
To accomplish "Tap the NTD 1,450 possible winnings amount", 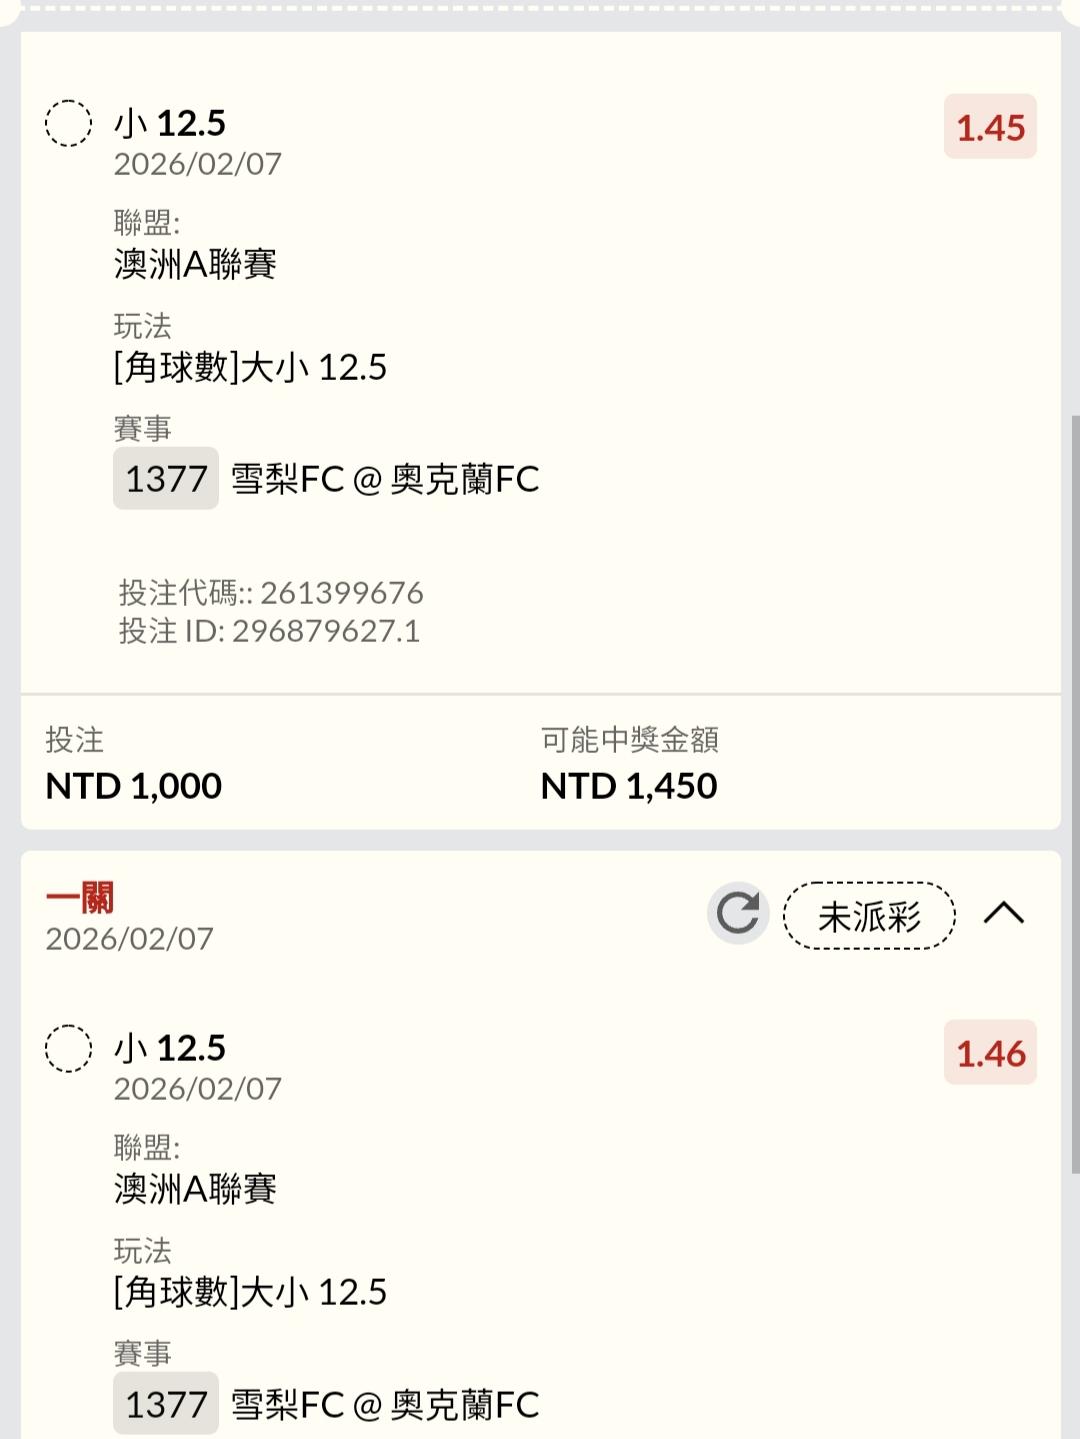I will 629,786.
